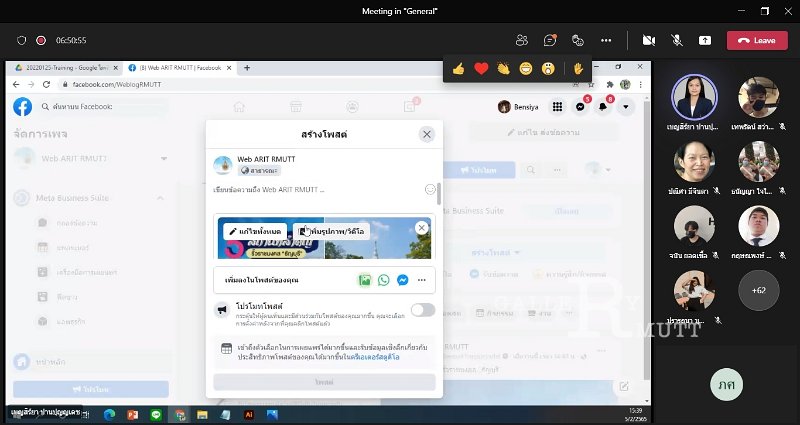Expand the Facebook account dropdown arrow
This screenshot has height=425, width=800.
626,107
